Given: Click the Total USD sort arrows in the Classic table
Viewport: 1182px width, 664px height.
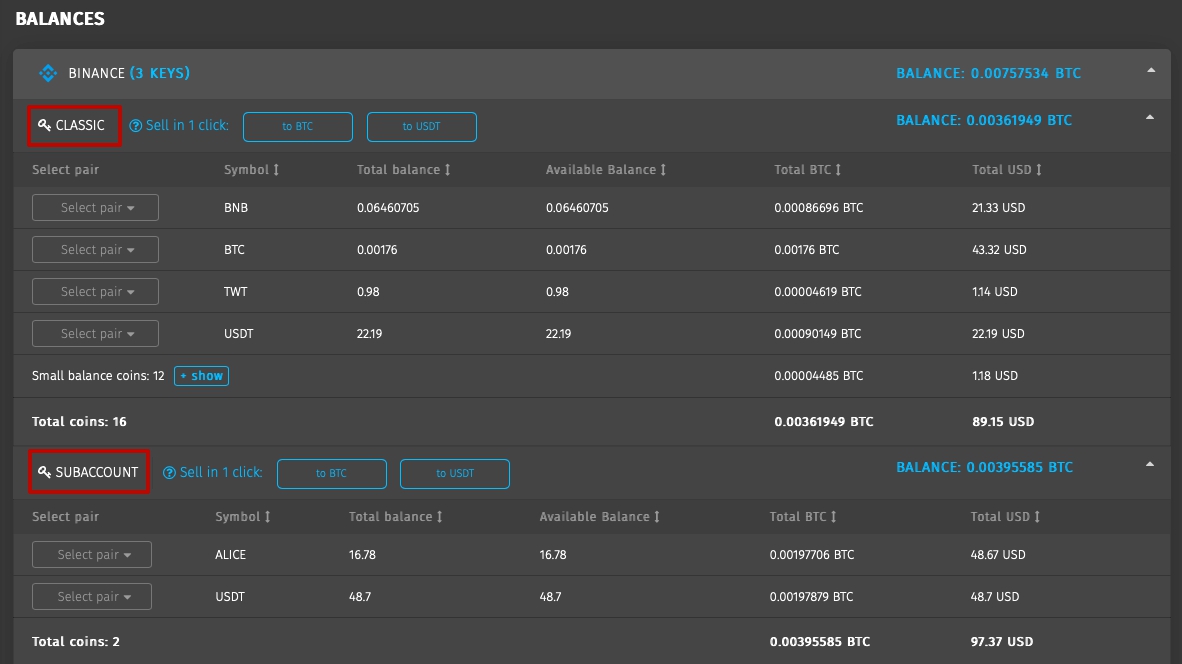Looking at the screenshot, I should pyautogui.click(x=1039, y=170).
